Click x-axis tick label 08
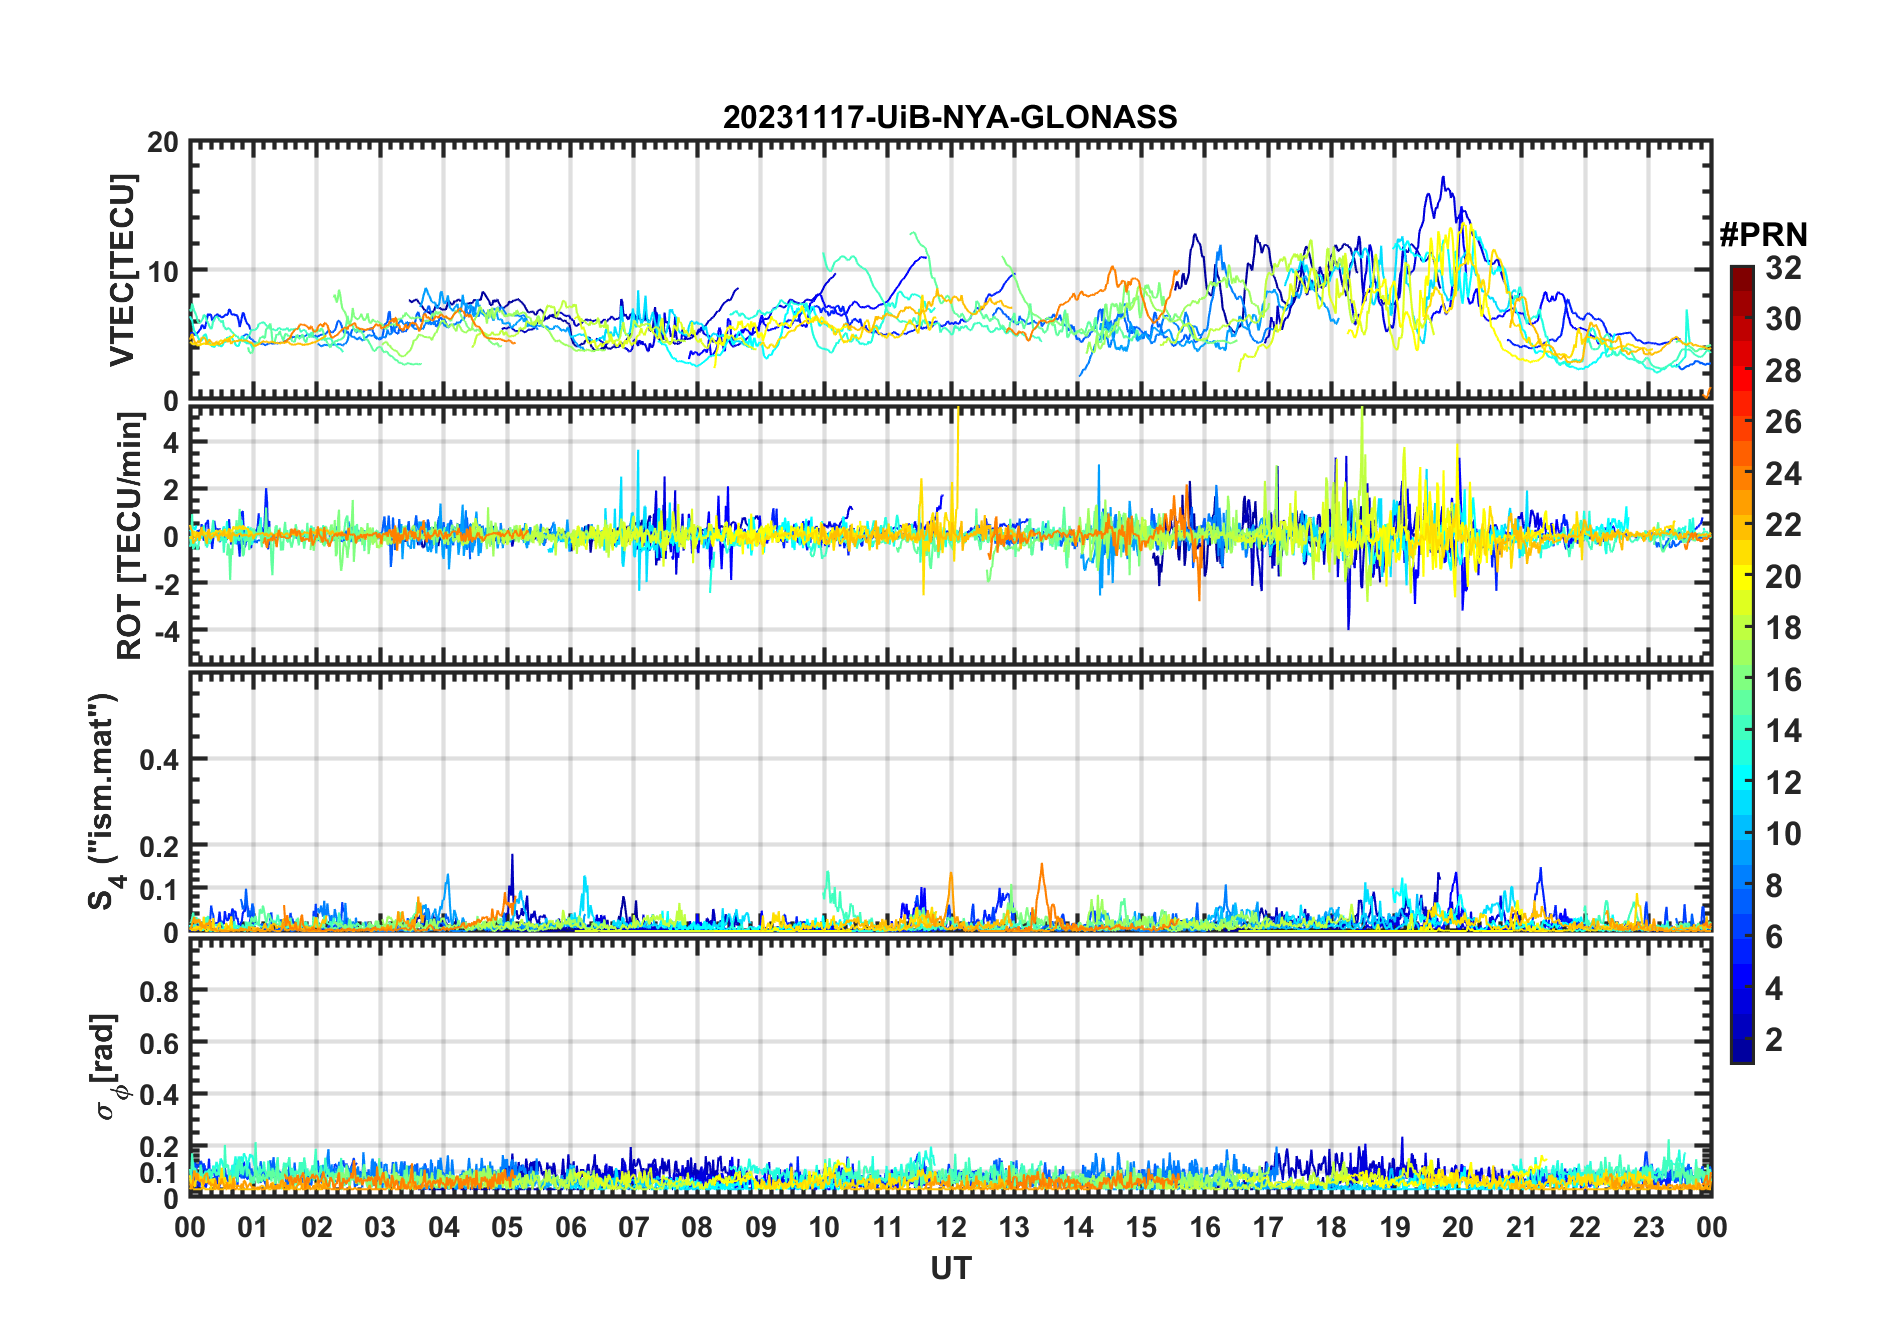1902x1330 pixels. (x=697, y=1227)
